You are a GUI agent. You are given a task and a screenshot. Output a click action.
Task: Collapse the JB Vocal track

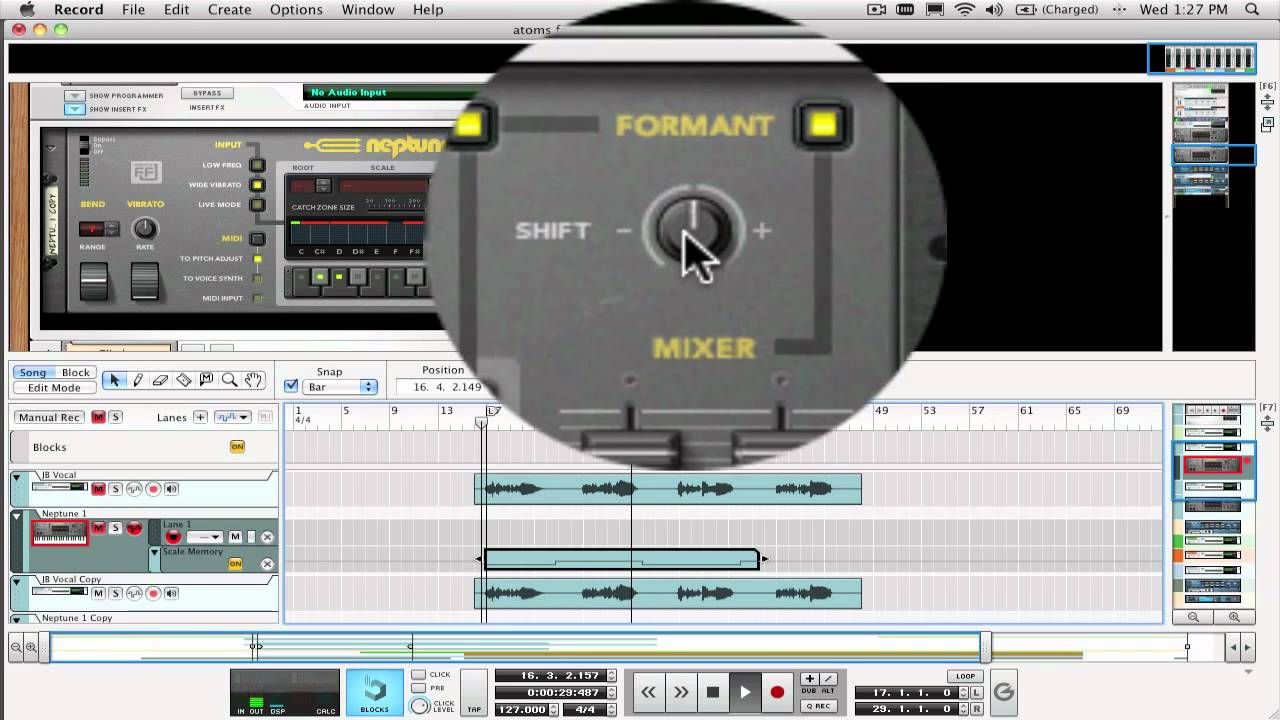tap(17, 478)
